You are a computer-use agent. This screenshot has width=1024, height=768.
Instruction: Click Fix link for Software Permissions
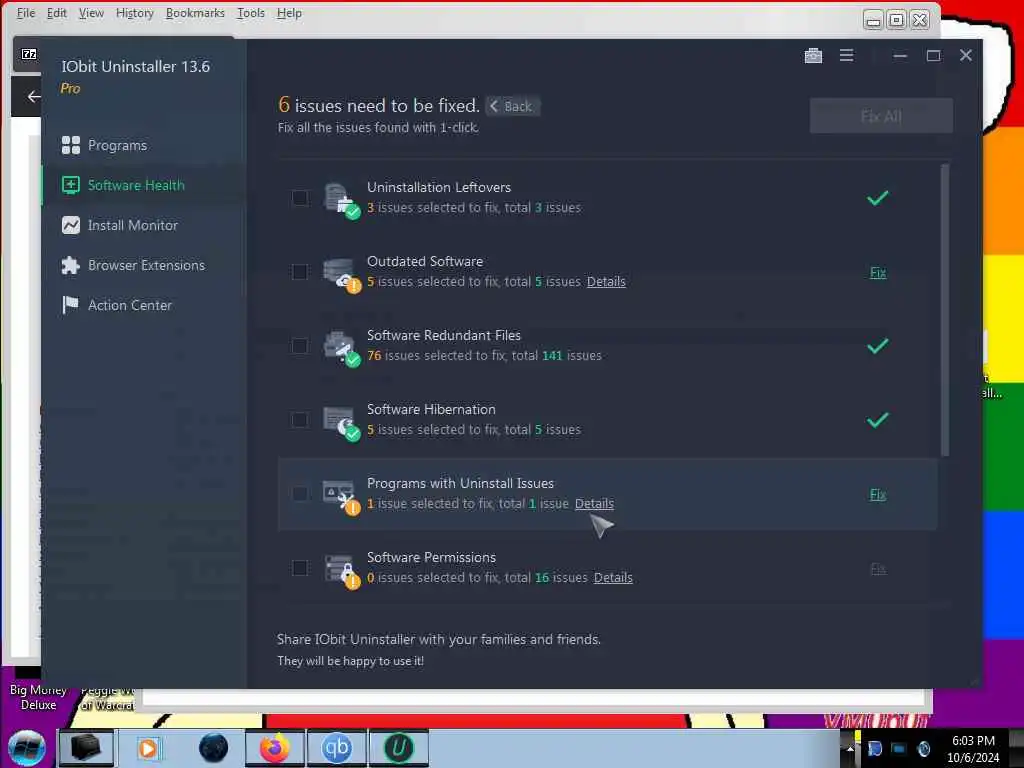[878, 569]
